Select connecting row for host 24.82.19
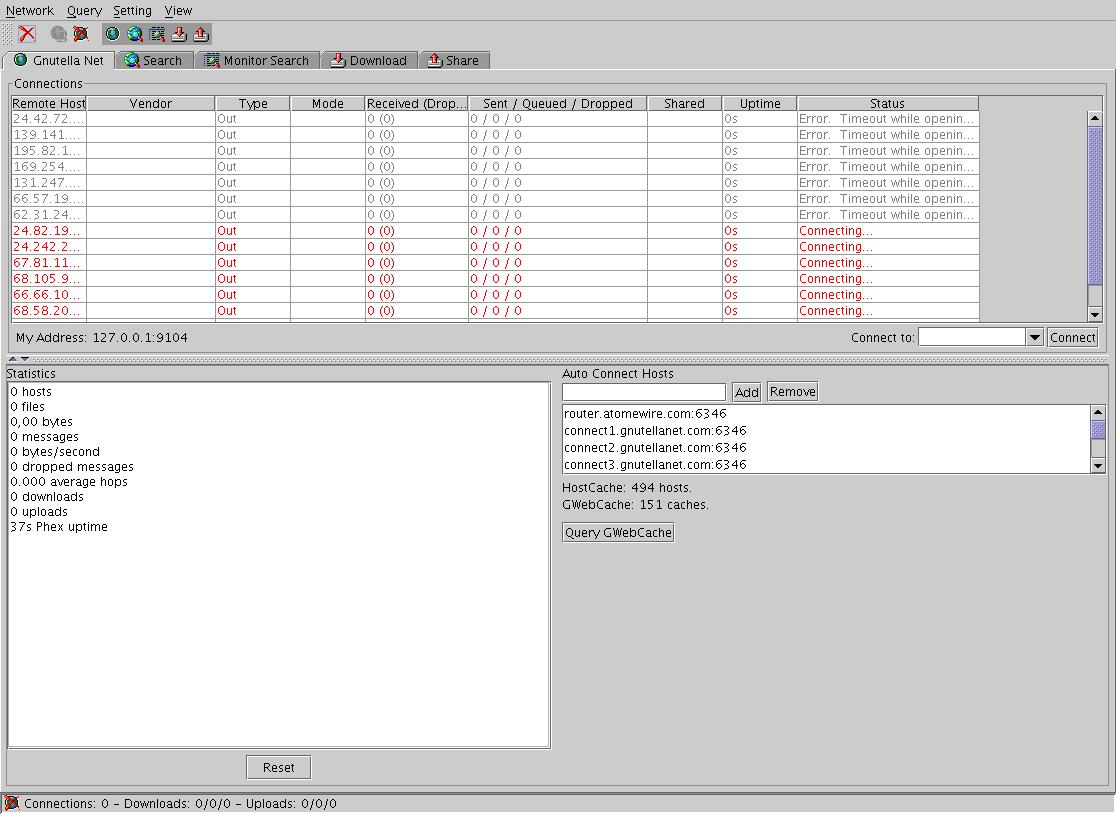 click(x=495, y=231)
